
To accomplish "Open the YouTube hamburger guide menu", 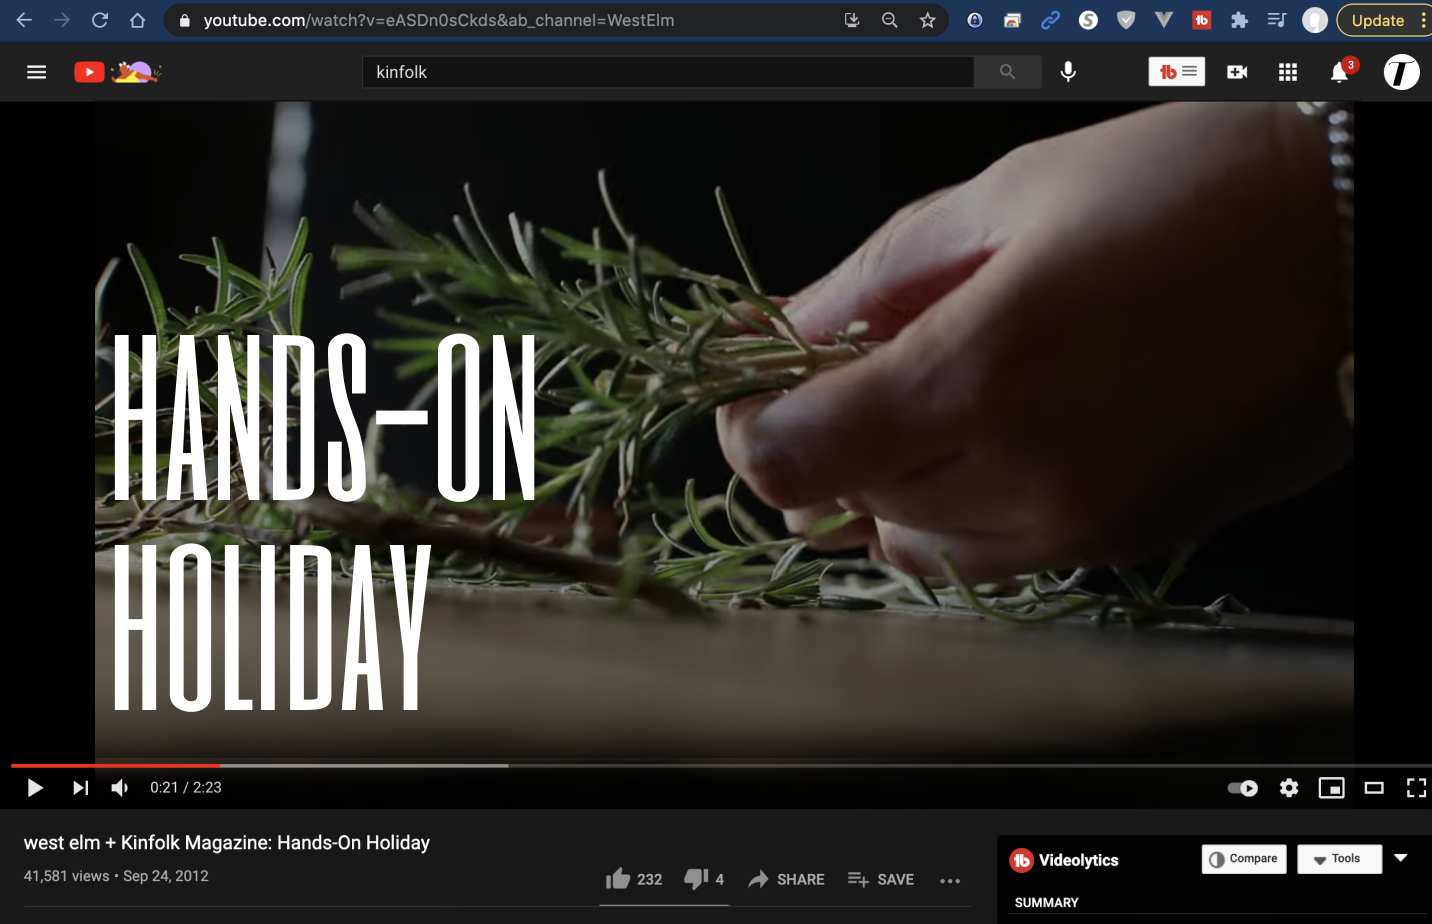I will (37, 72).
